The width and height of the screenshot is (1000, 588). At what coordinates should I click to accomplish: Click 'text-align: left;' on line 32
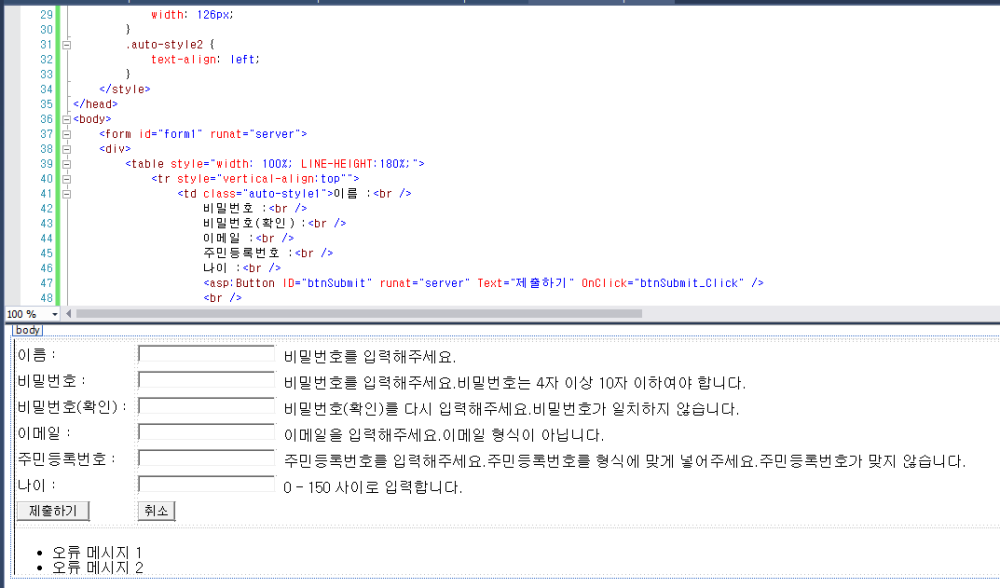205,59
